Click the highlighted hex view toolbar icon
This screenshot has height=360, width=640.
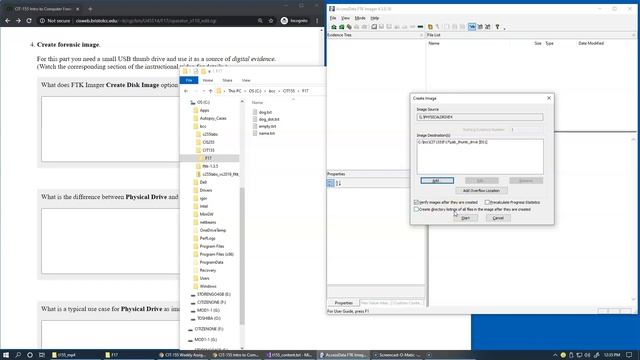tap(472, 27)
